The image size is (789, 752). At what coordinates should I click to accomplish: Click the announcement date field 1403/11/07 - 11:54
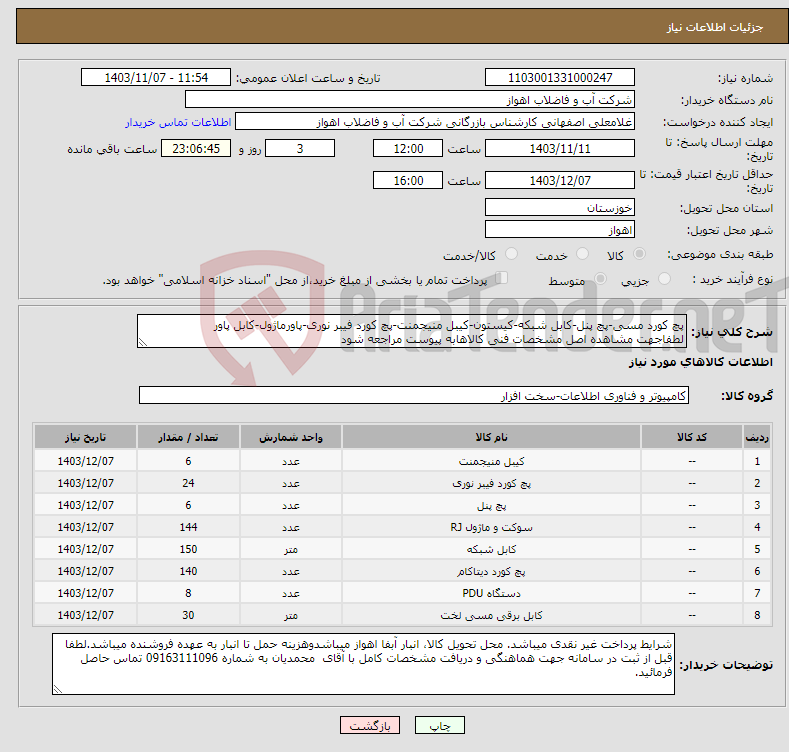(156, 78)
